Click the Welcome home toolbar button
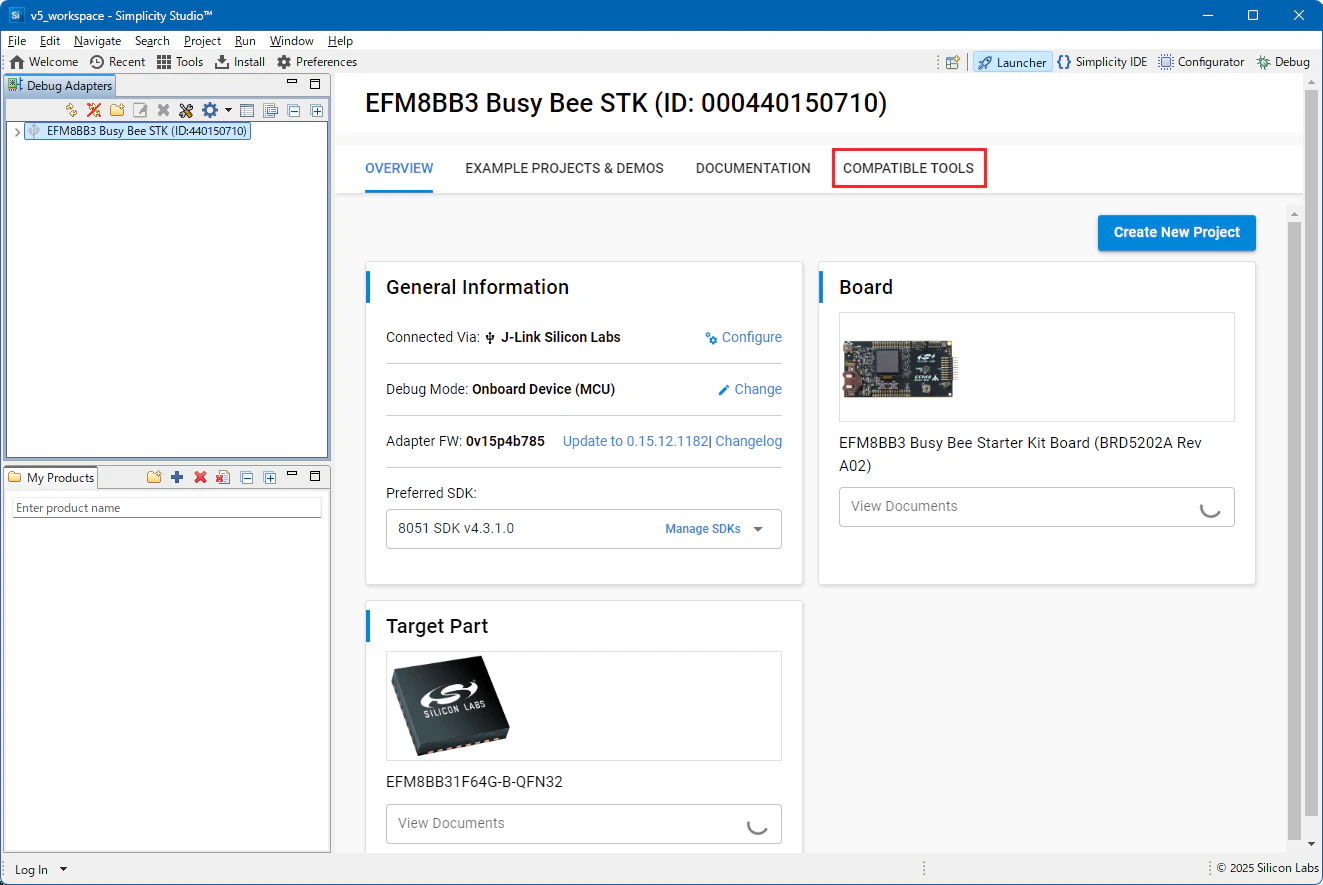1323x885 pixels. point(44,62)
